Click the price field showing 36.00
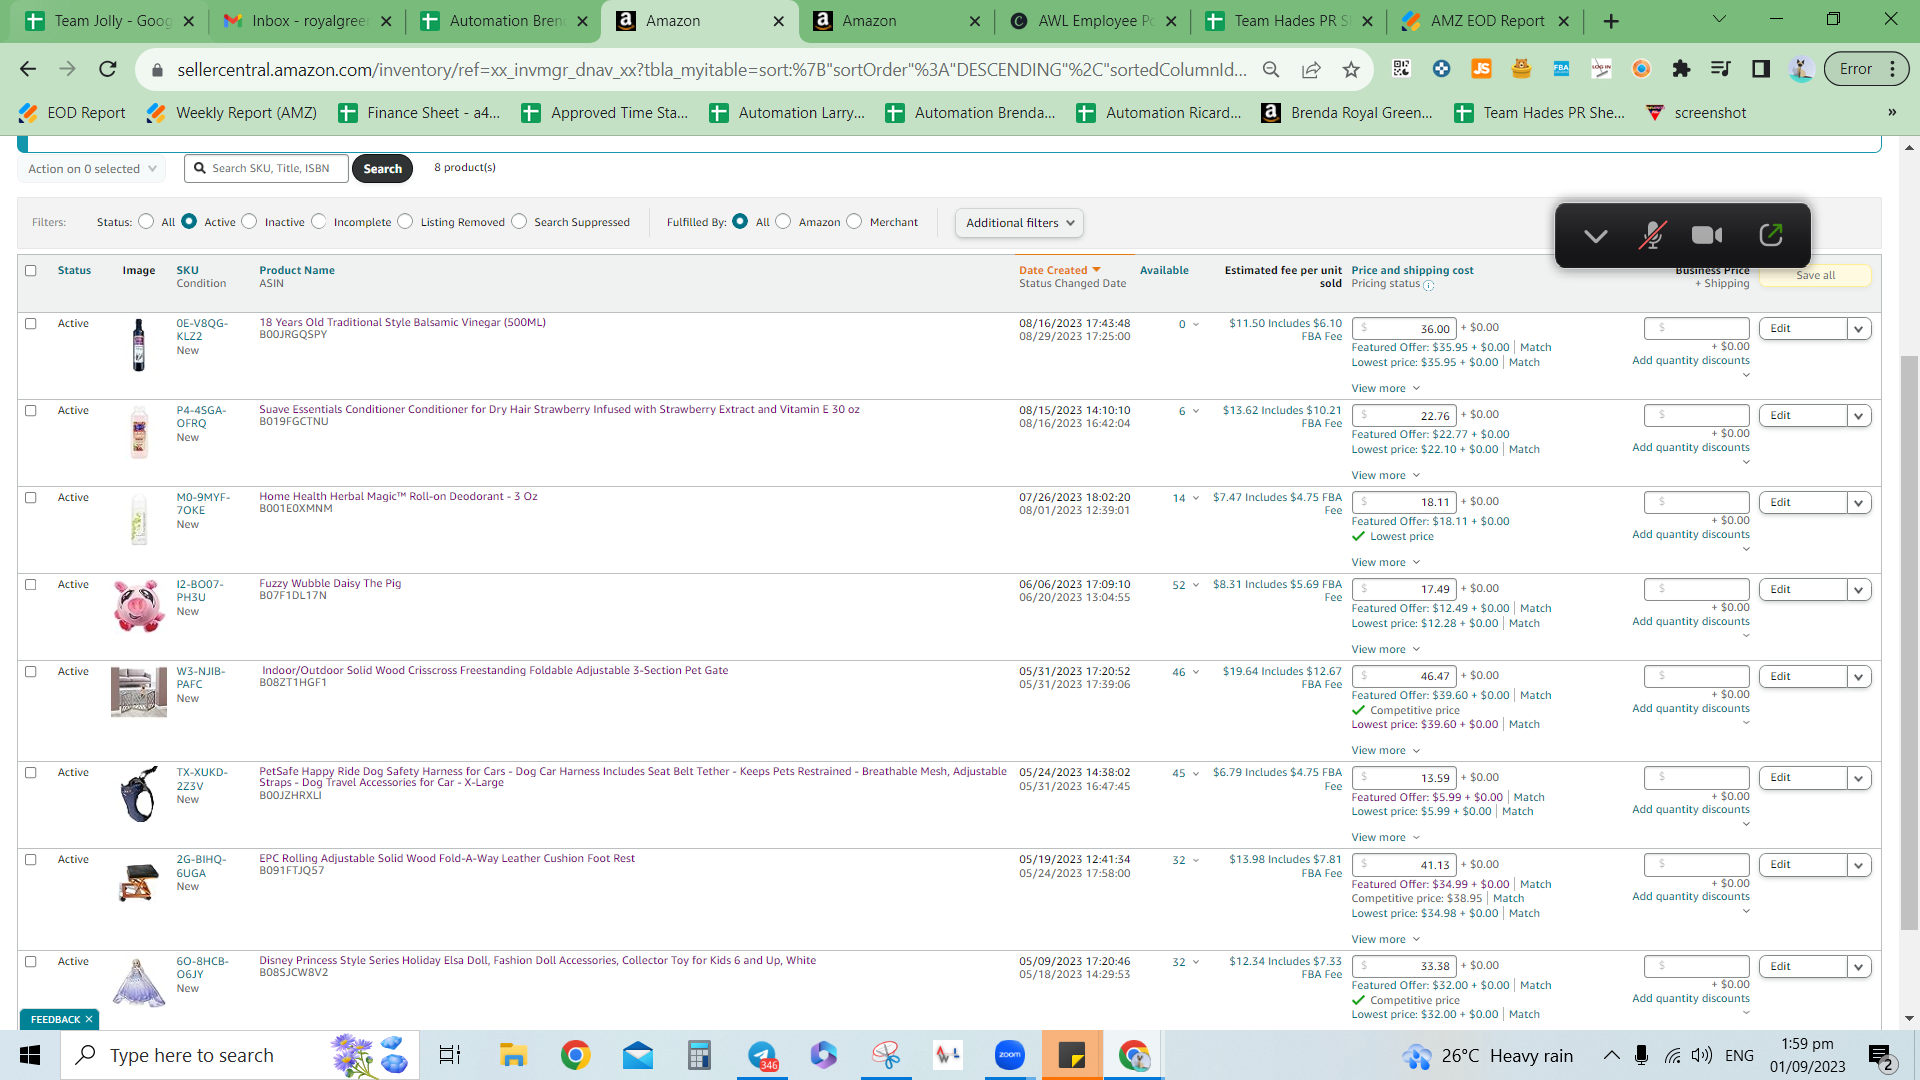The image size is (1920, 1080). 1404,329
